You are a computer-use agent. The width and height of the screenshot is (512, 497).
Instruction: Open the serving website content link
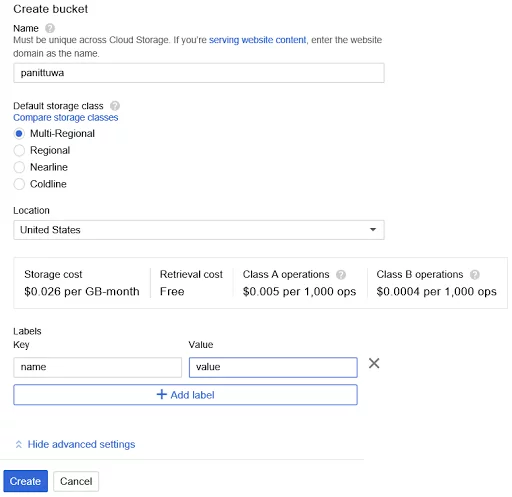point(257,40)
